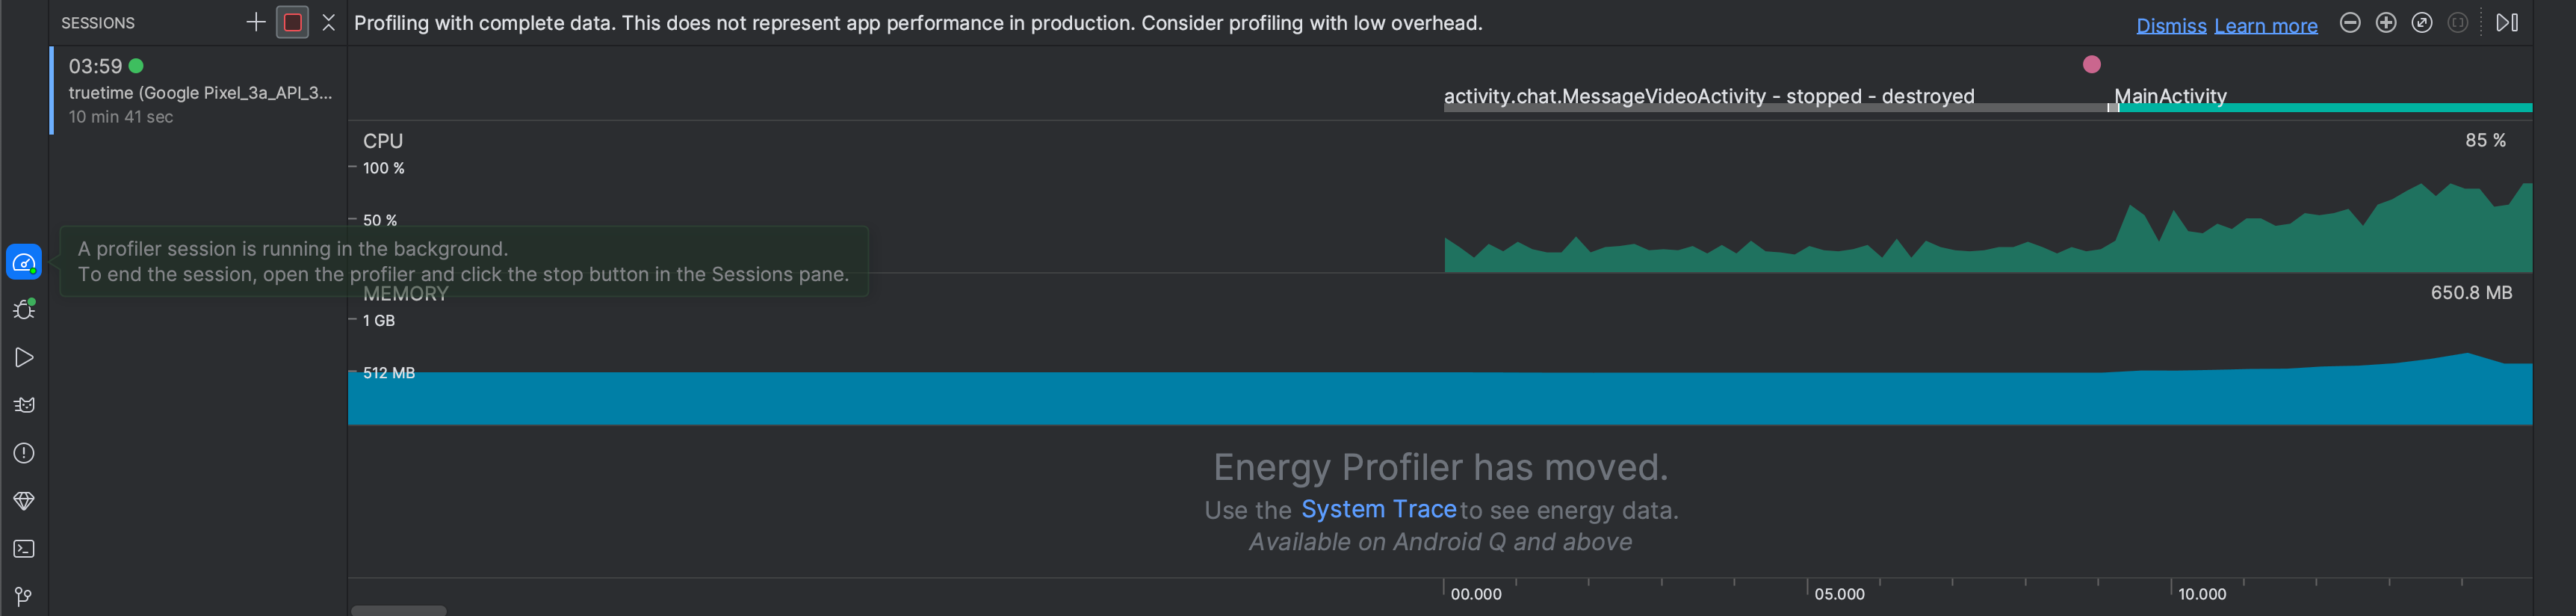Screen dimensions: 2576x616
Task: Click the pink user event marker
Action: pos(2092,64)
